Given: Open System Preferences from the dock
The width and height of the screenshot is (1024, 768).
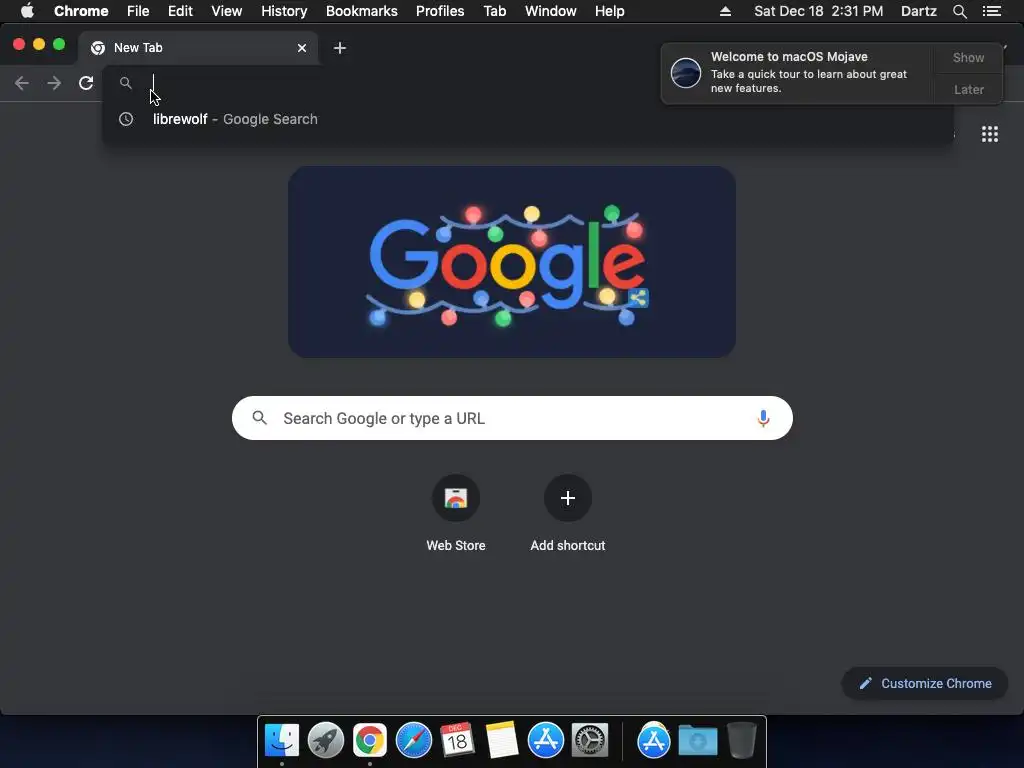Looking at the screenshot, I should 590,740.
